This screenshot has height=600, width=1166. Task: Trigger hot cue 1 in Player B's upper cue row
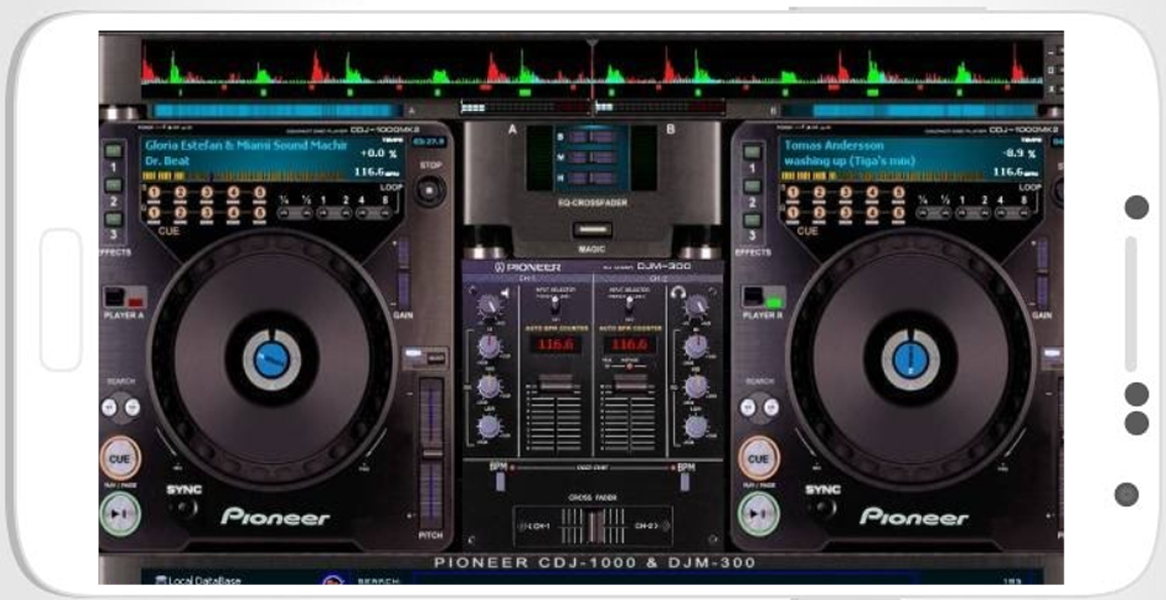pyautogui.click(x=793, y=193)
